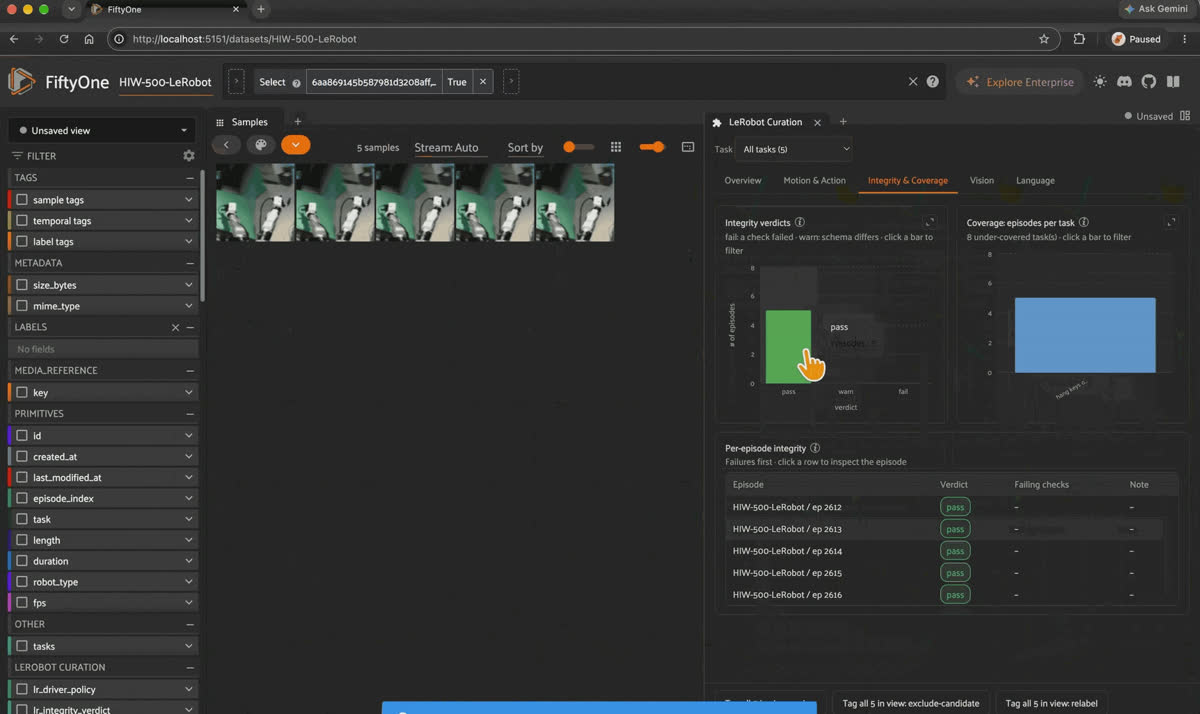Switch to the Vision tab

(x=982, y=181)
